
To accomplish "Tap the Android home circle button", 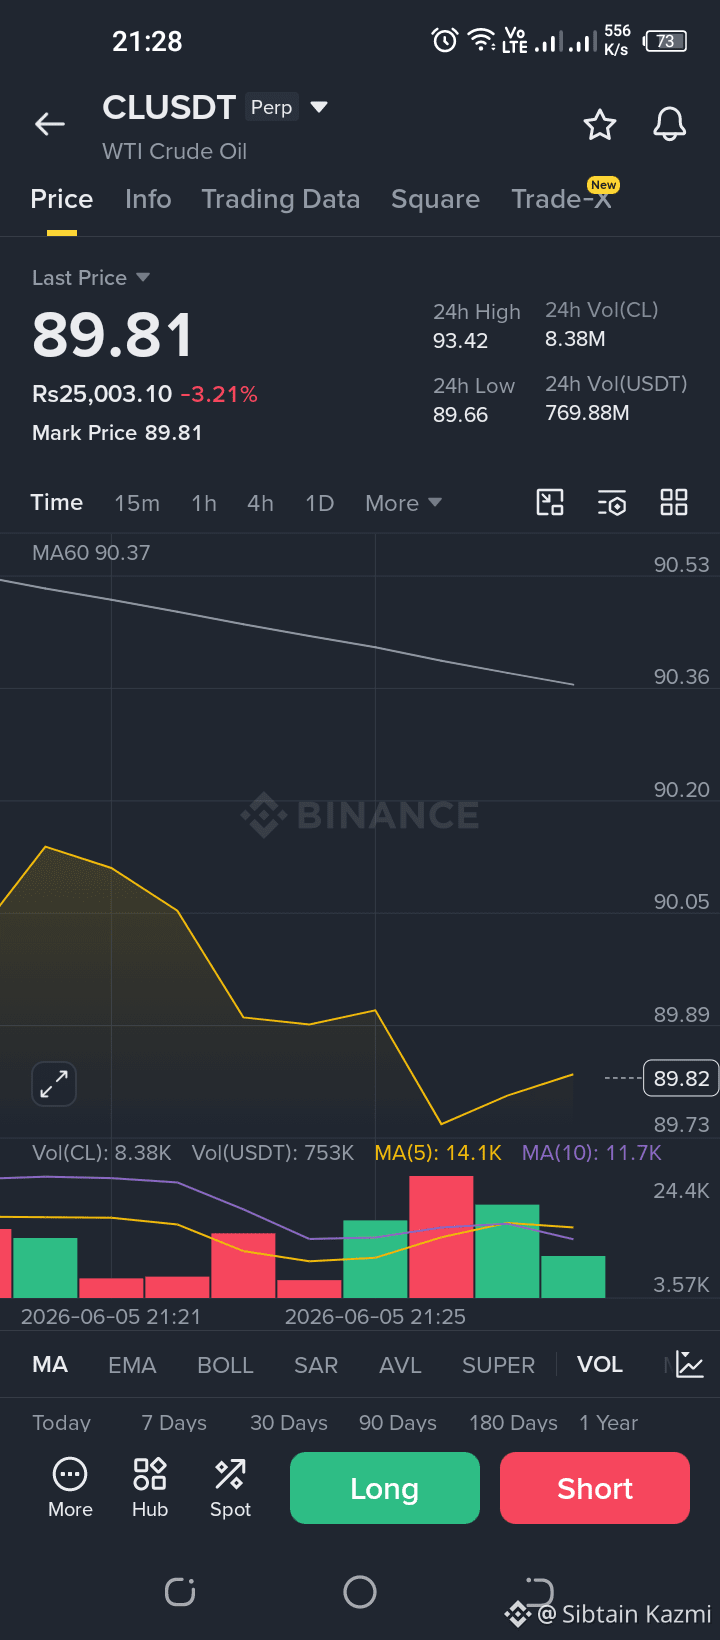I will click(x=360, y=1591).
